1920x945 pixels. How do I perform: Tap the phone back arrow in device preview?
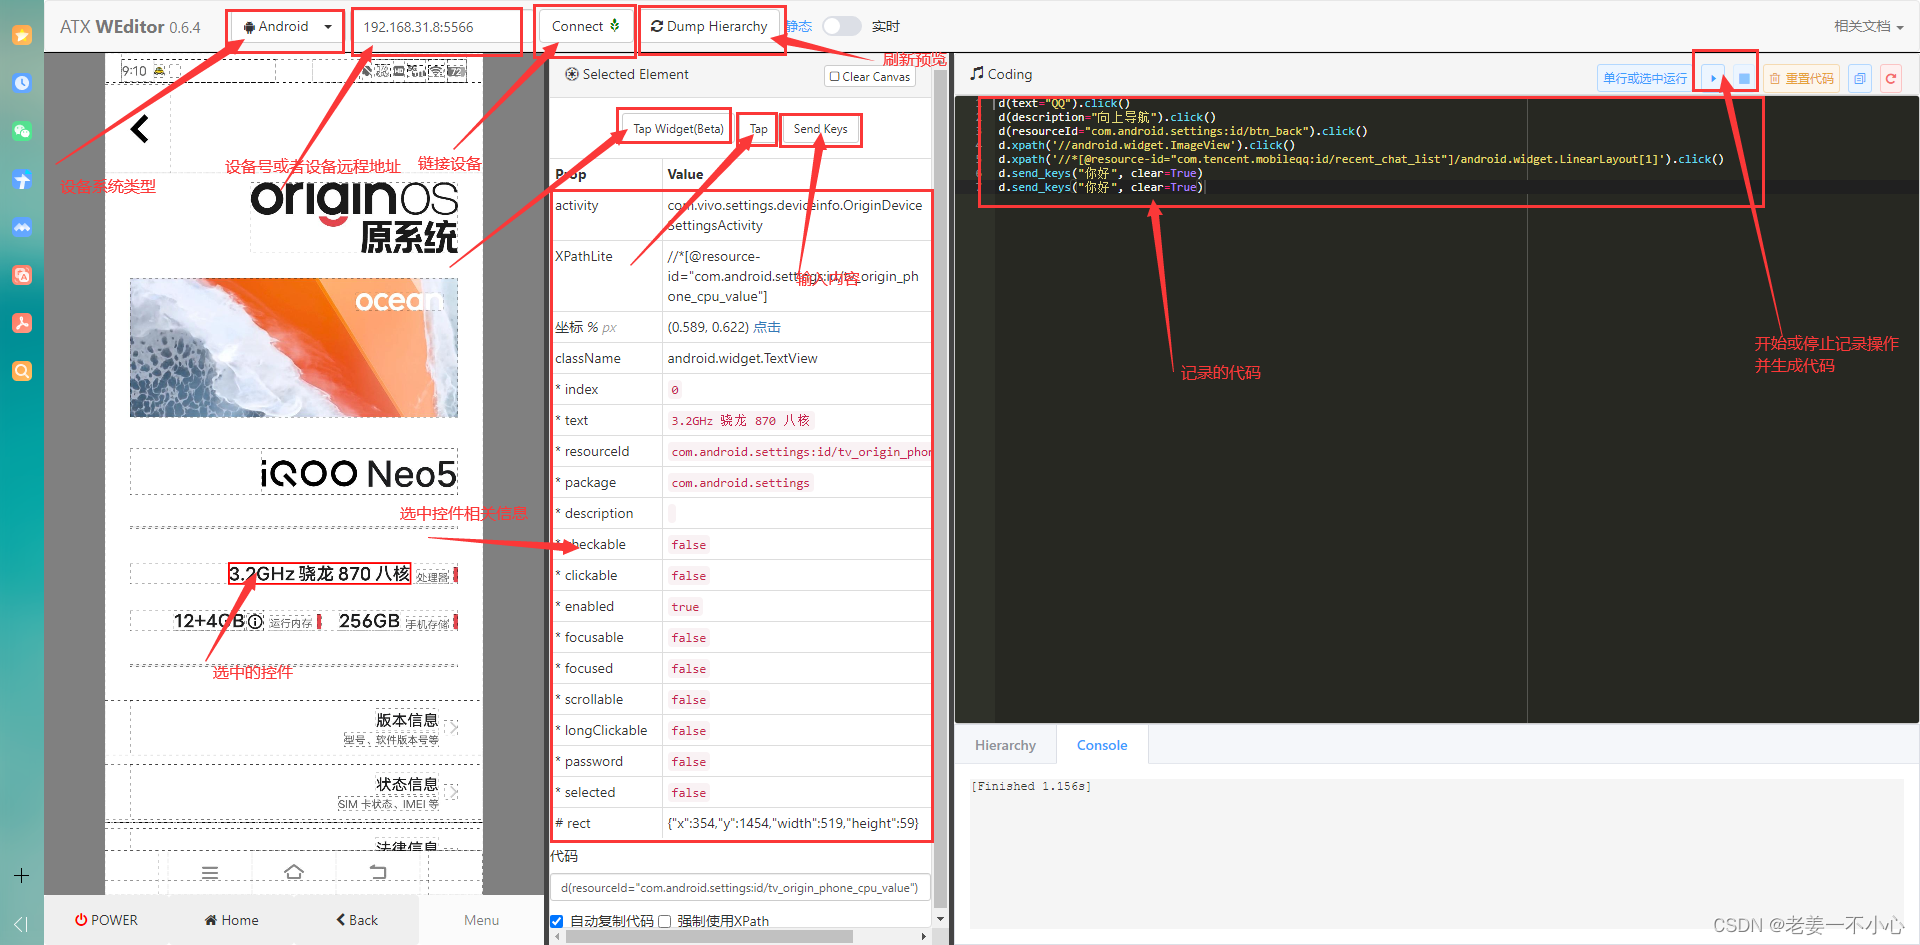tap(140, 128)
